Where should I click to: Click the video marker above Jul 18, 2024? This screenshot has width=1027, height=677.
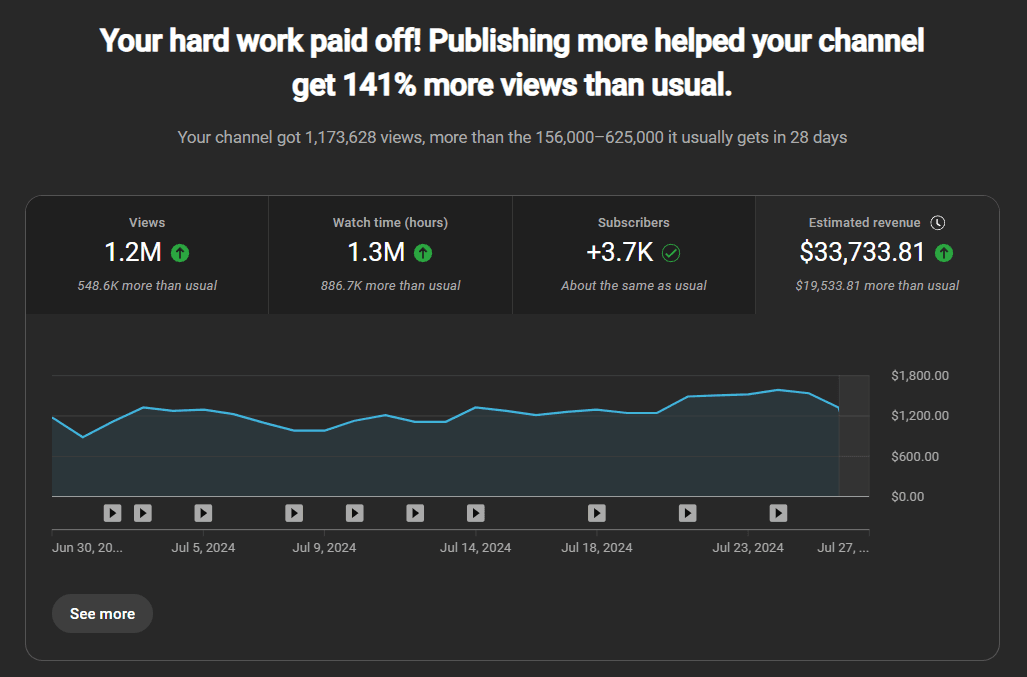coord(597,513)
